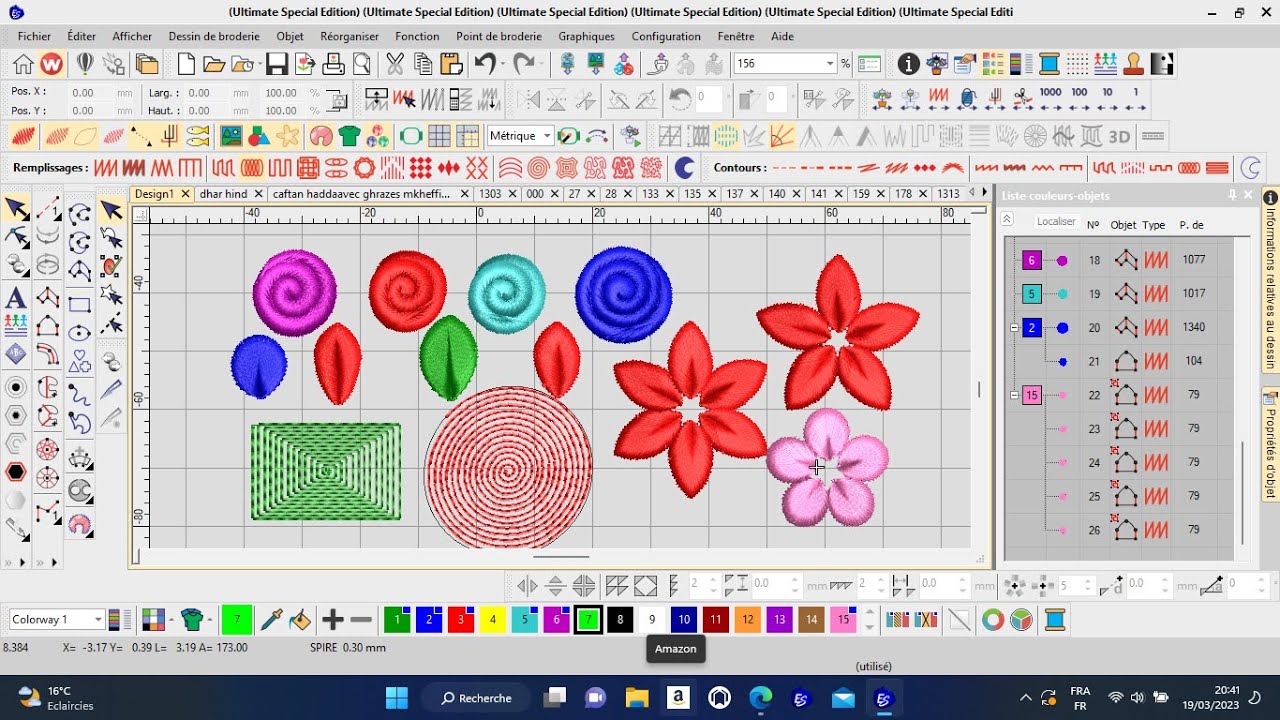Switch to the Design1 tab
The height and width of the screenshot is (720, 1280).
(x=154, y=194)
